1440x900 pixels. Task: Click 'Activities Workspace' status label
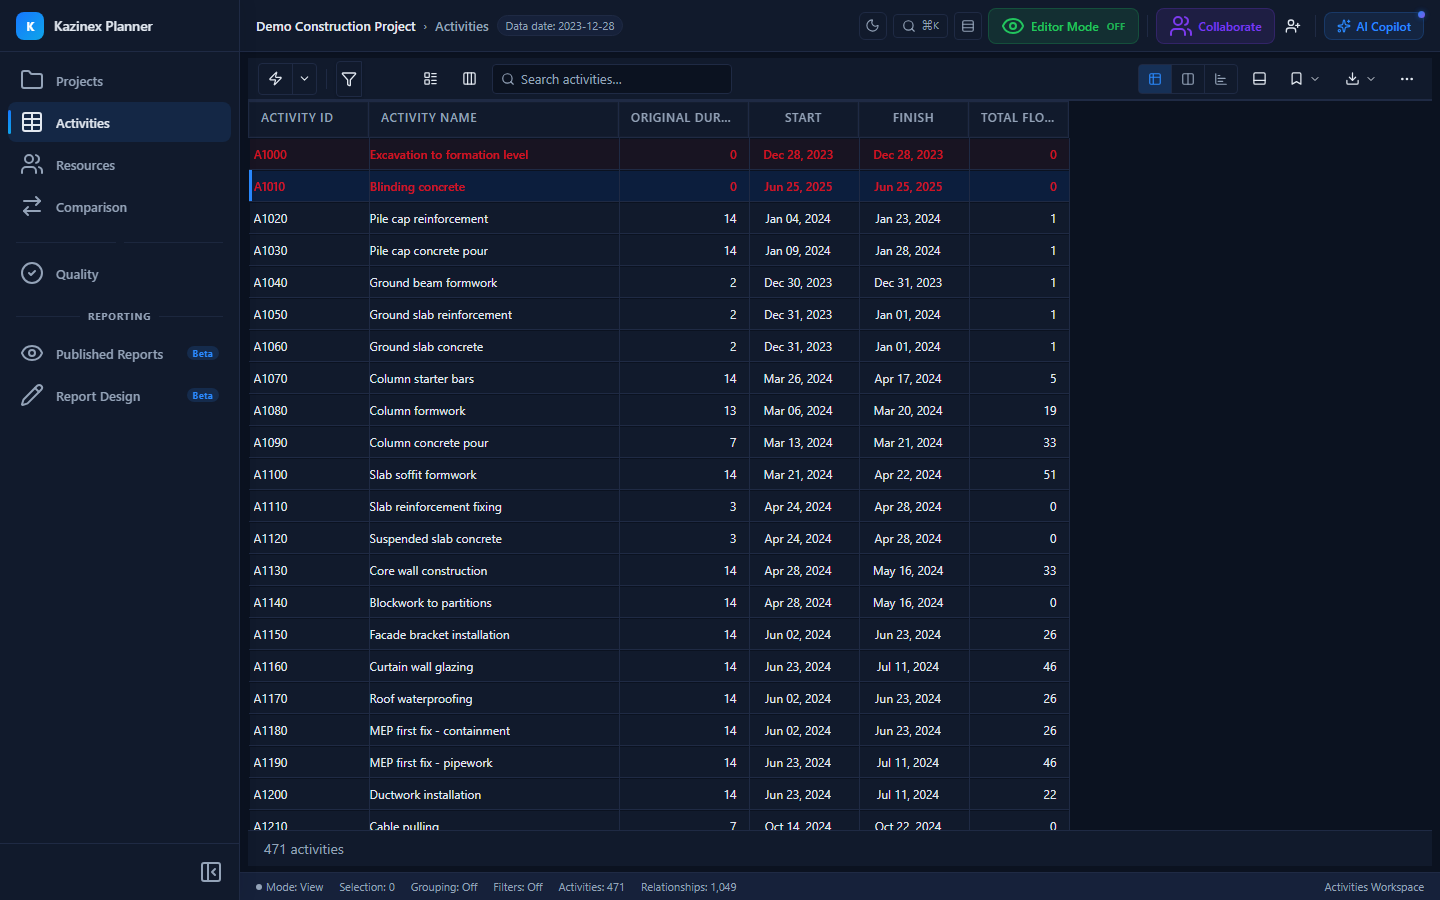click(1374, 887)
